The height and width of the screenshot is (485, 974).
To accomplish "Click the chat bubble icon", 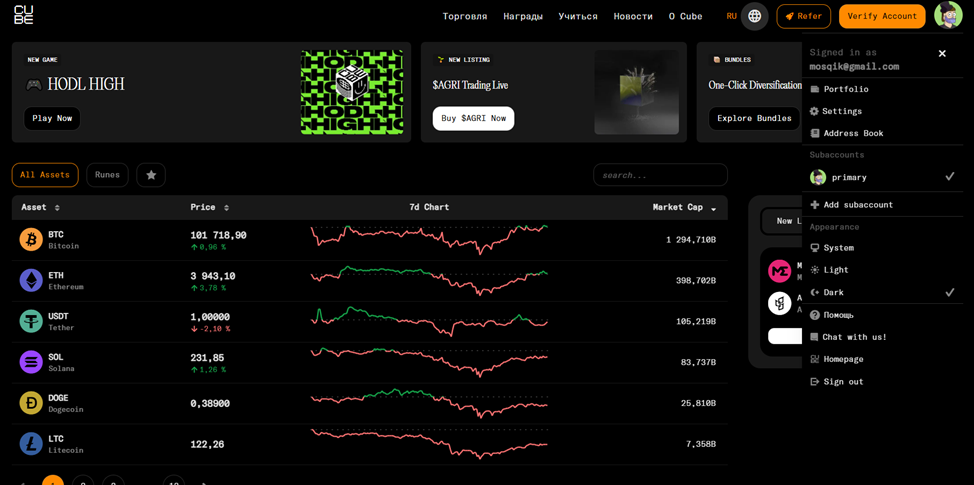I will point(814,337).
